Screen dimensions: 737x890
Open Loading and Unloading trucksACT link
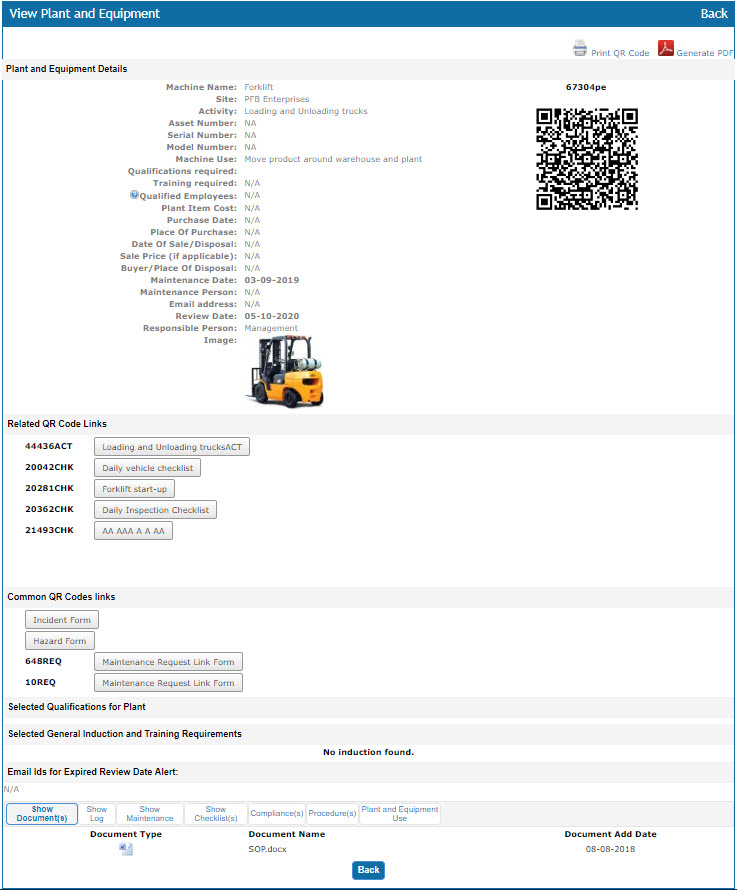(x=172, y=447)
